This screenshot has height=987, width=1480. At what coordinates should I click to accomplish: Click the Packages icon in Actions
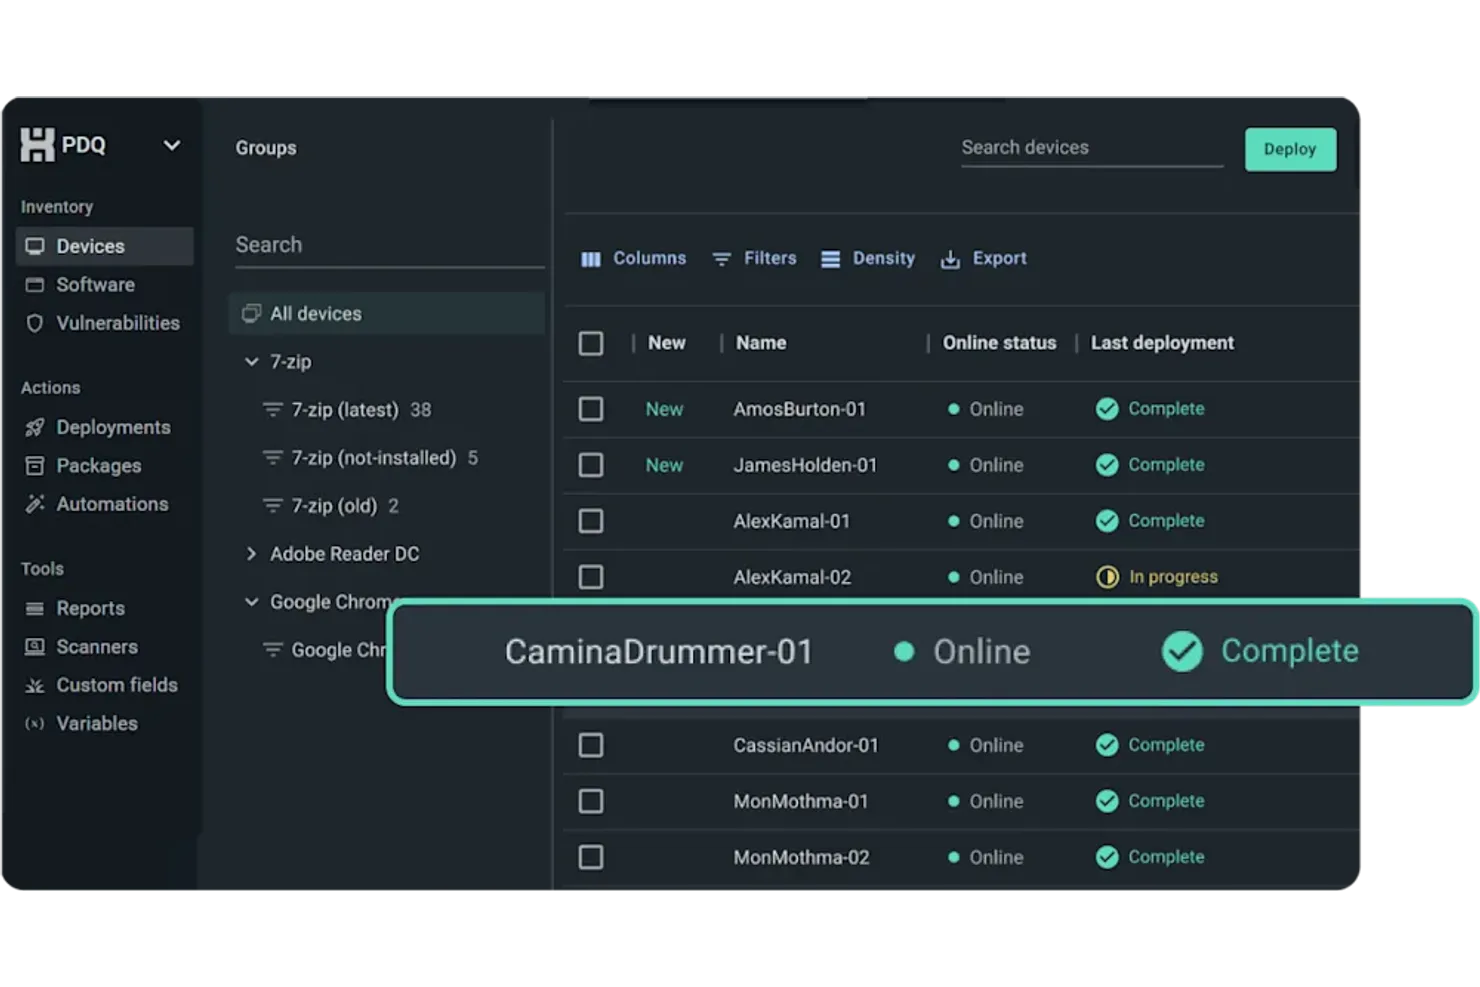(34, 465)
